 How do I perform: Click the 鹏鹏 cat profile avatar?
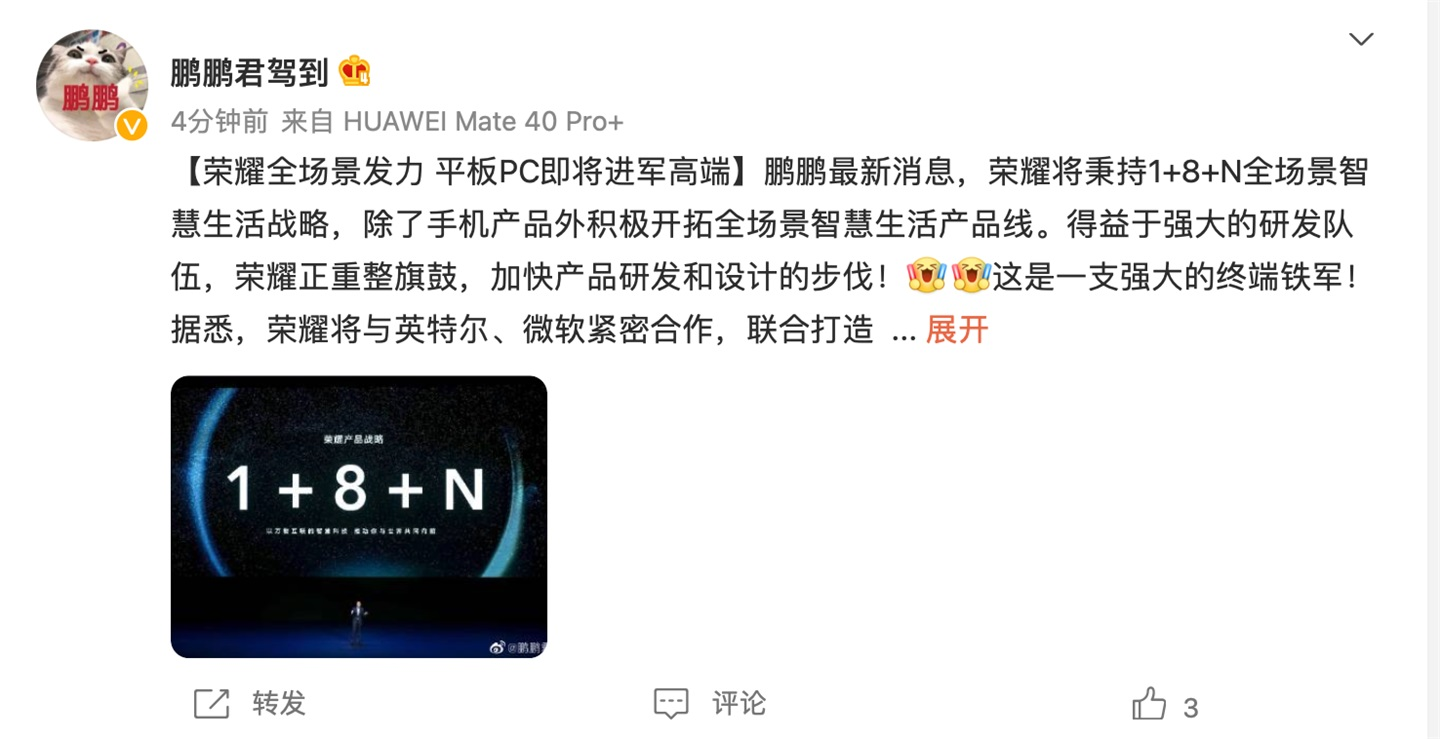tap(92, 85)
